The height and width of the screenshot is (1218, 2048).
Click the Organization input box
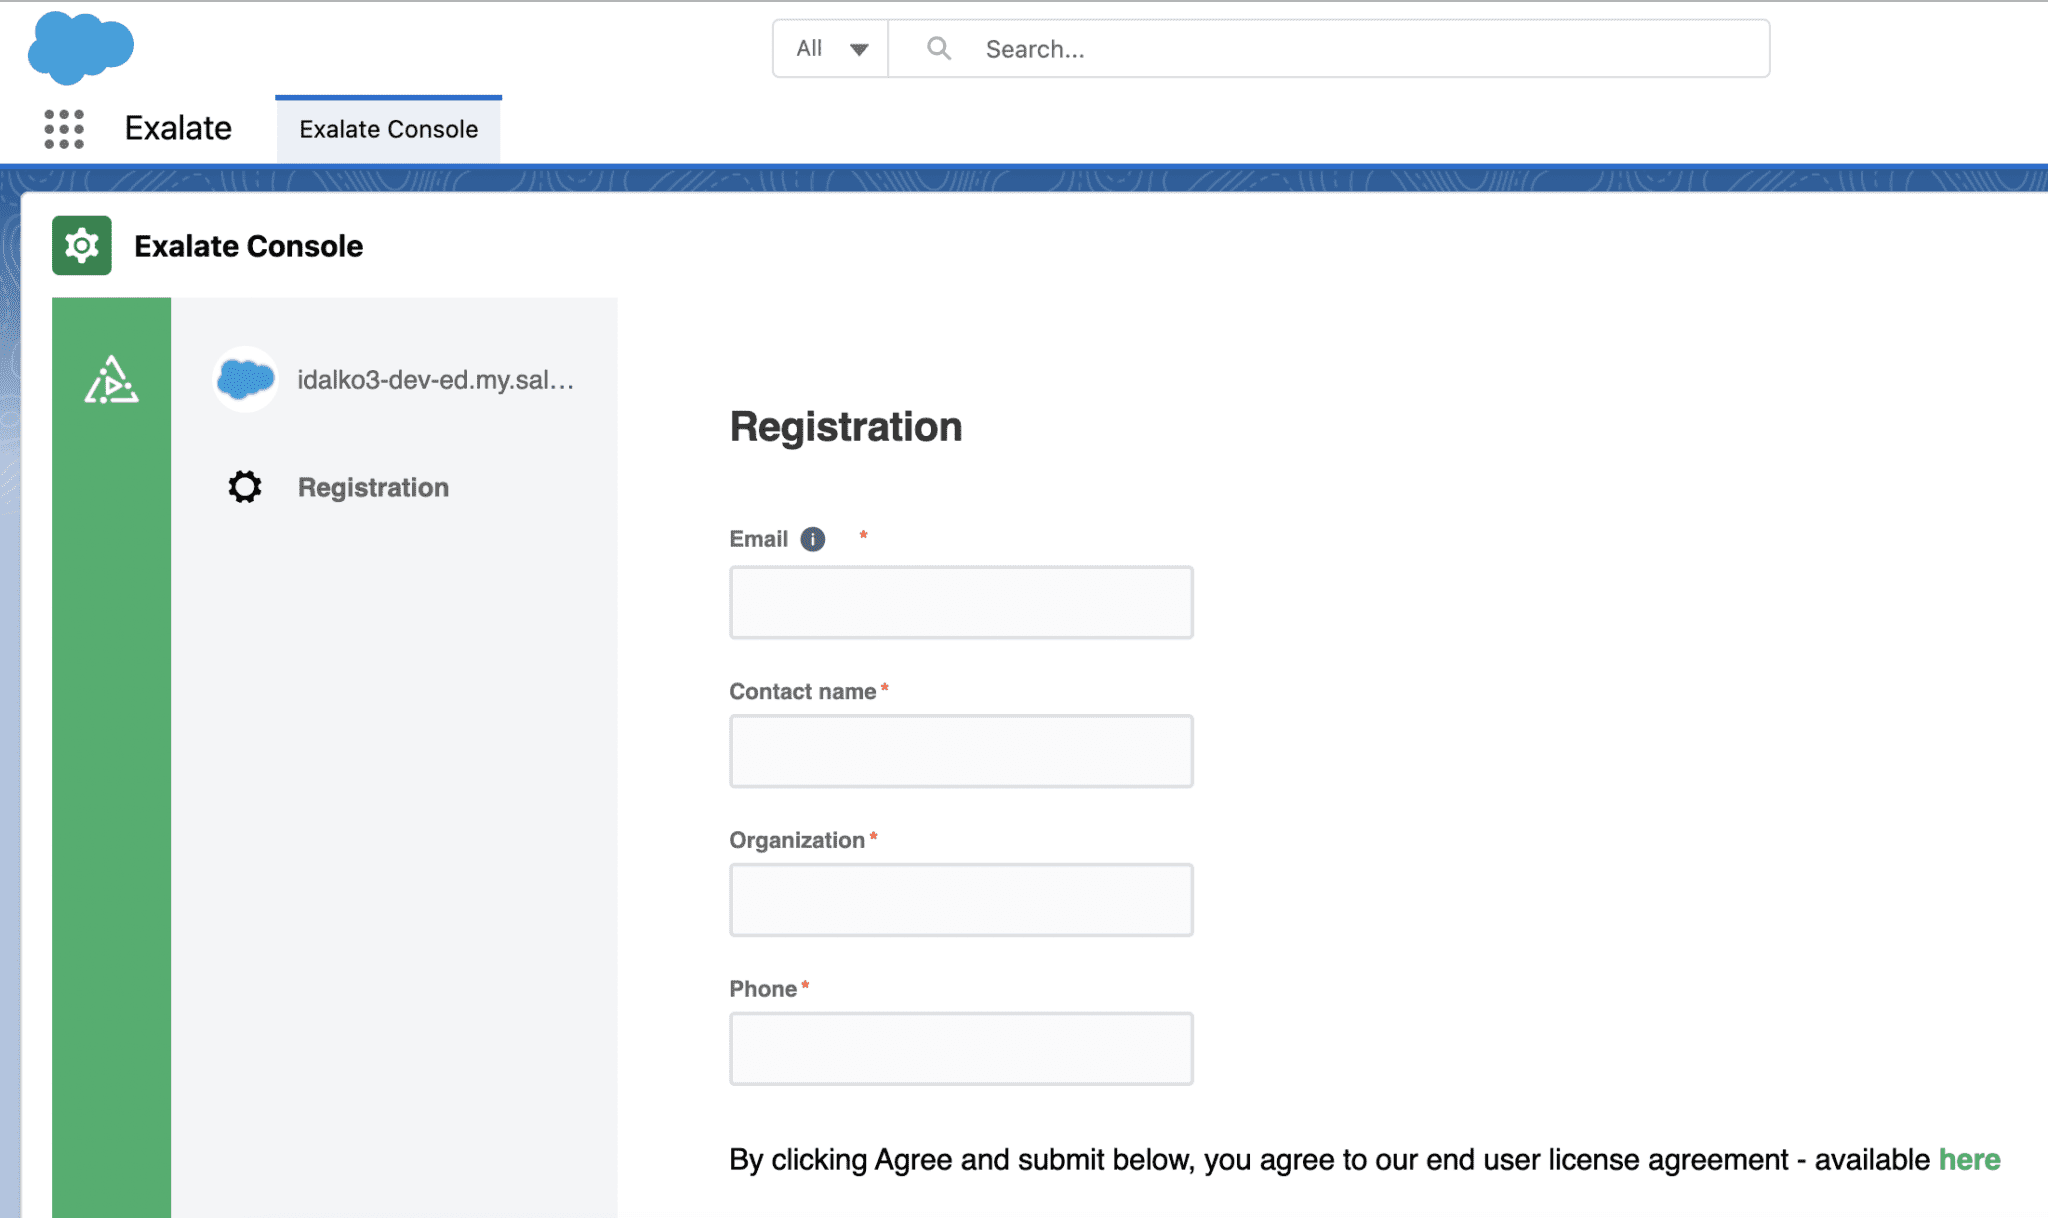click(960, 898)
